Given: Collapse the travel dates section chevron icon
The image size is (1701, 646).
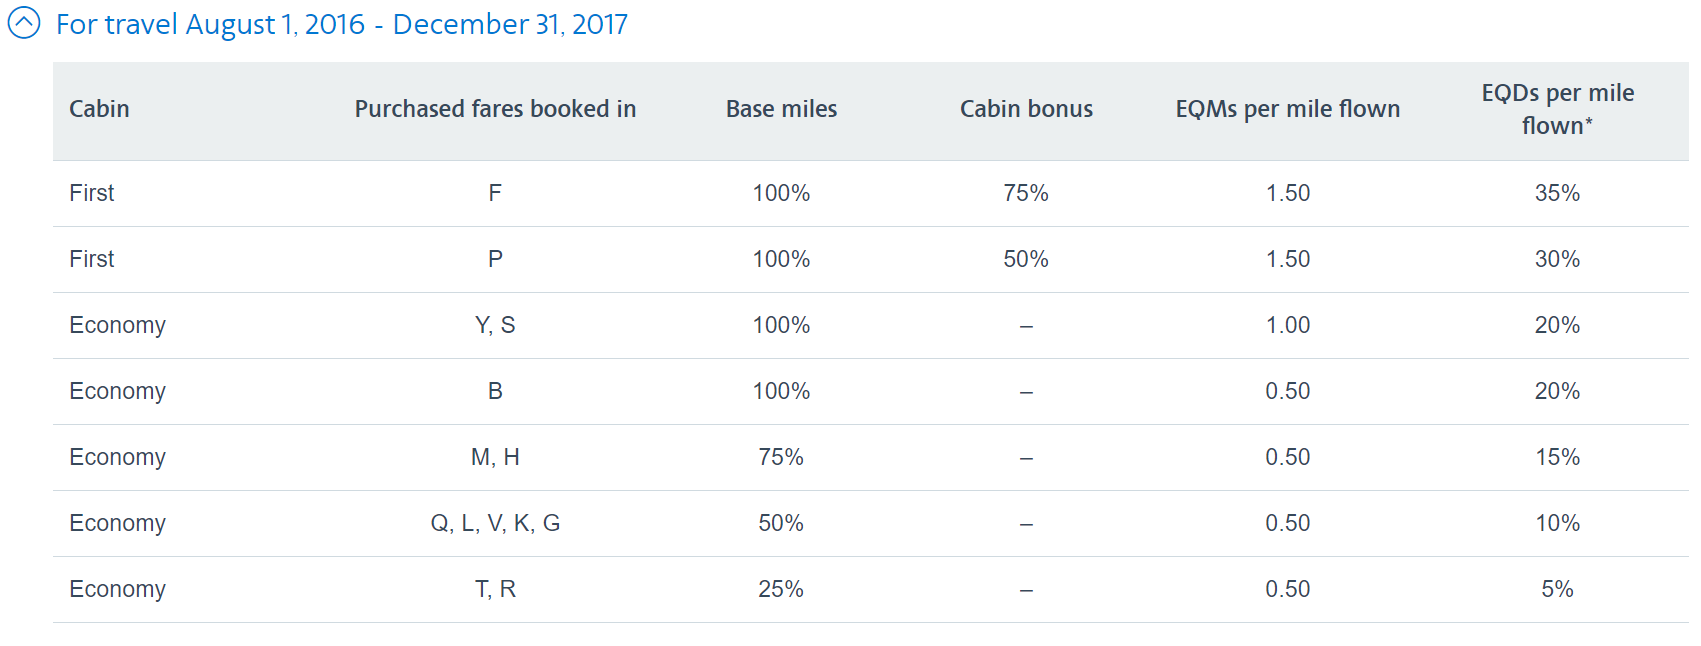Looking at the screenshot, I should pos(24,23).
